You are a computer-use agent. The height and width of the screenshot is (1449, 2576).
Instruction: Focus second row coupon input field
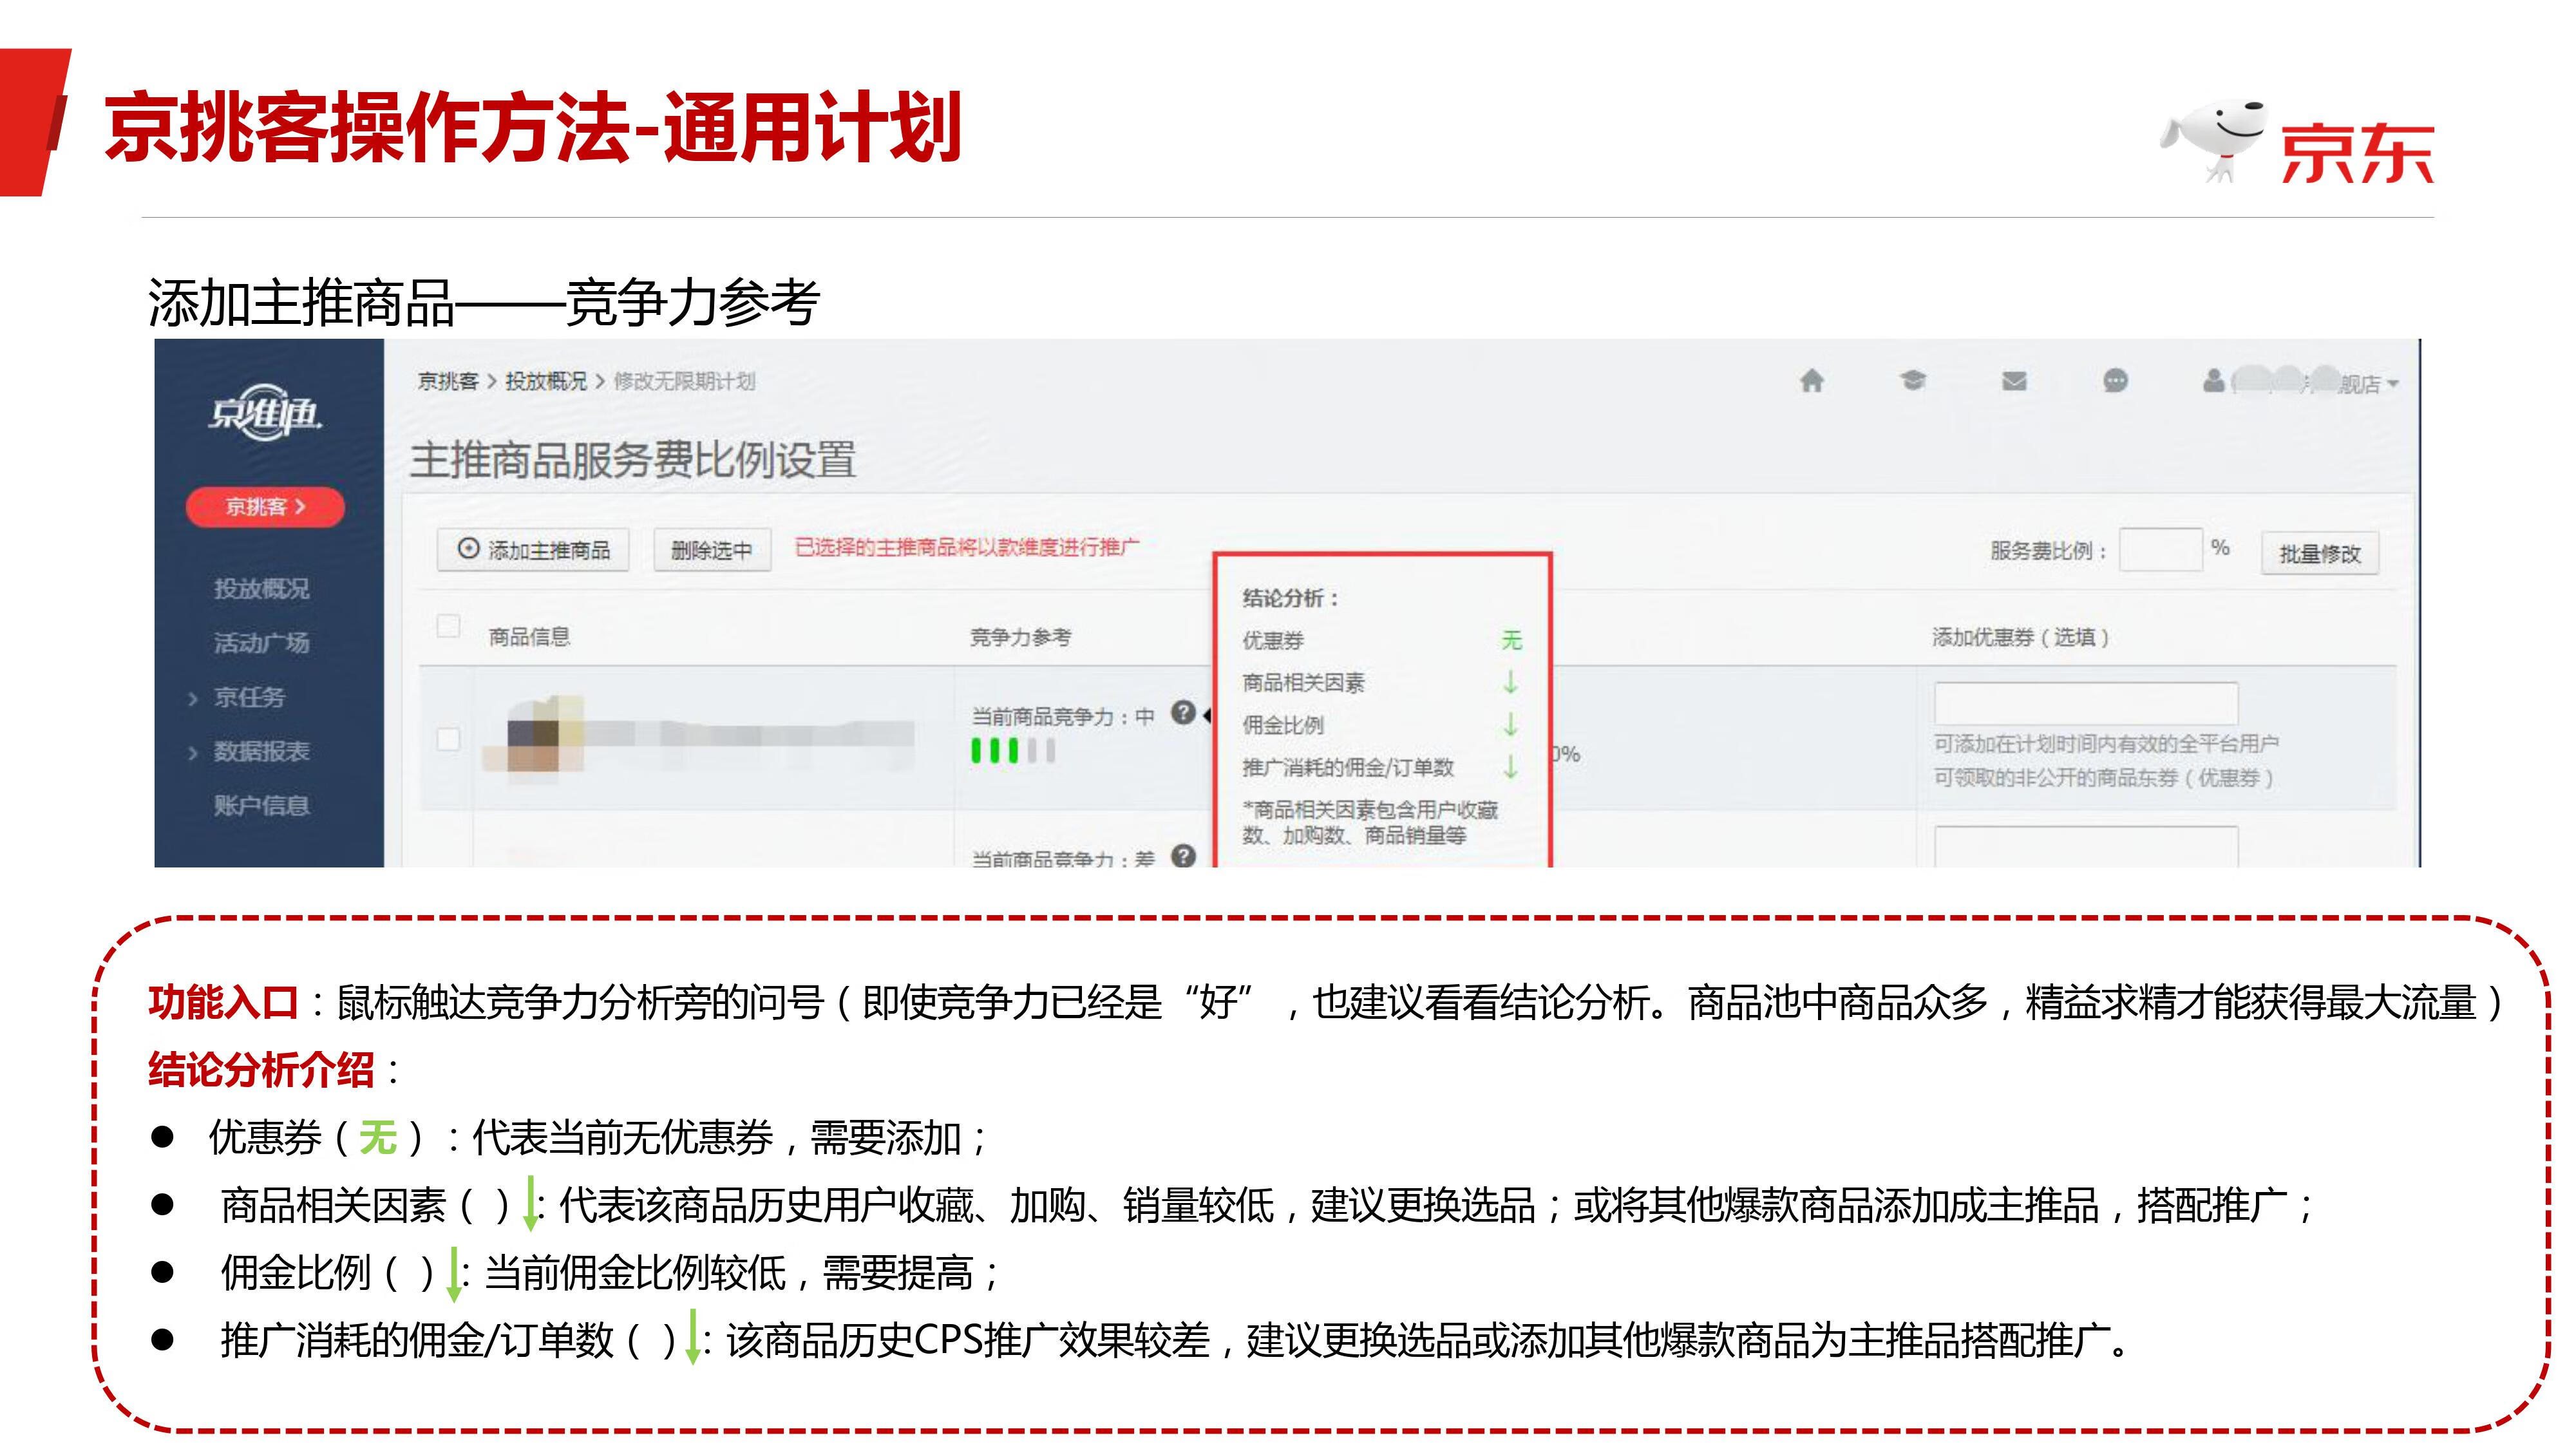coord(2086,847)
